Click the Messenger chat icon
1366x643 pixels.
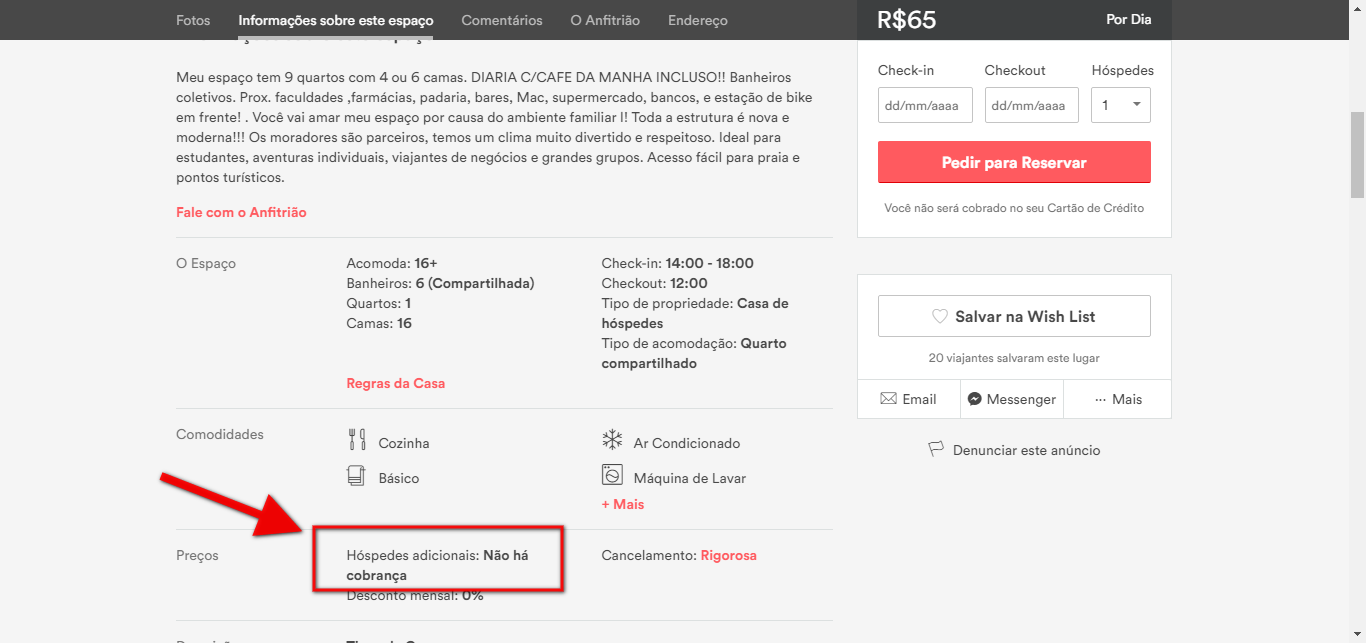(x=974, y=399)
